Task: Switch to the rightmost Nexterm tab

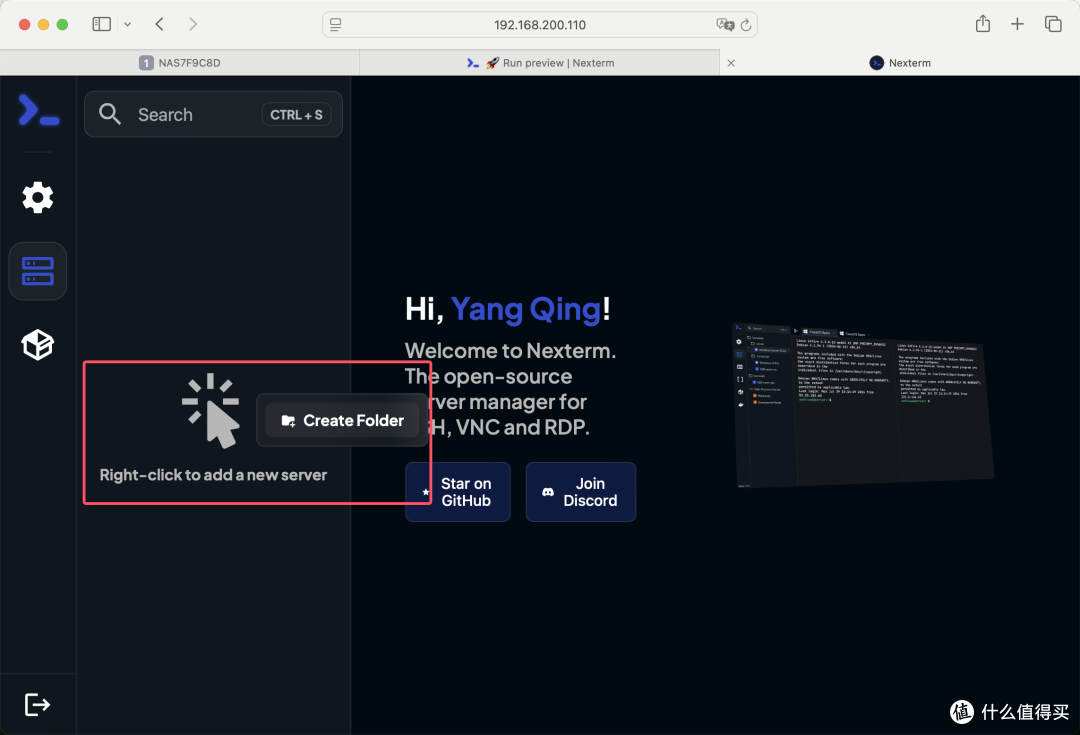Action: [x=900, y=62]
